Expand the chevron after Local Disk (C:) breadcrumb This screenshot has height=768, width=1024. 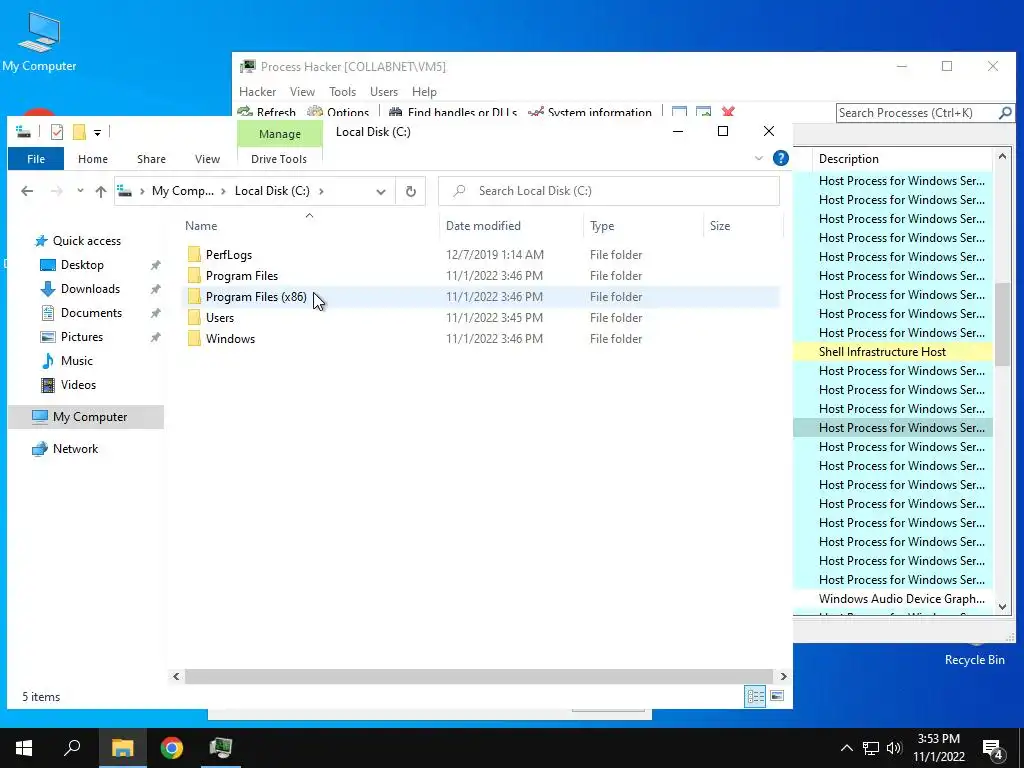321,191
